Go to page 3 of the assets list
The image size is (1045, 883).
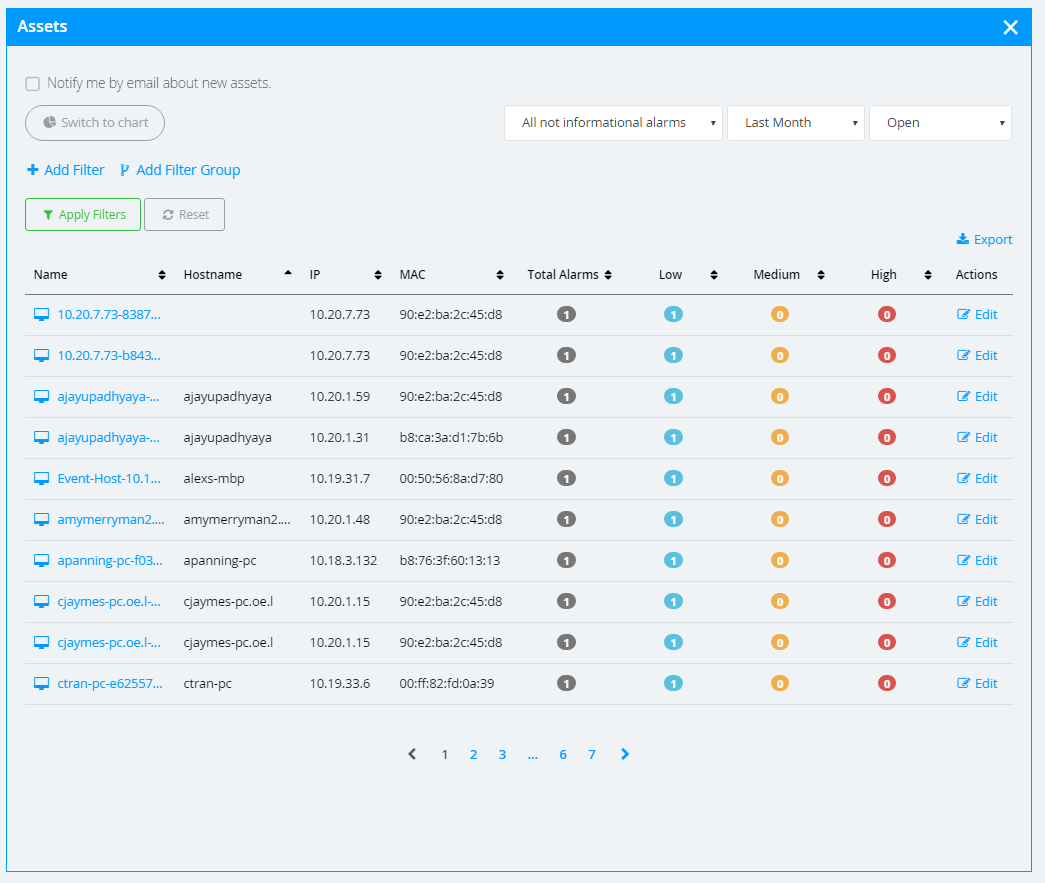(x=502, y=754)
